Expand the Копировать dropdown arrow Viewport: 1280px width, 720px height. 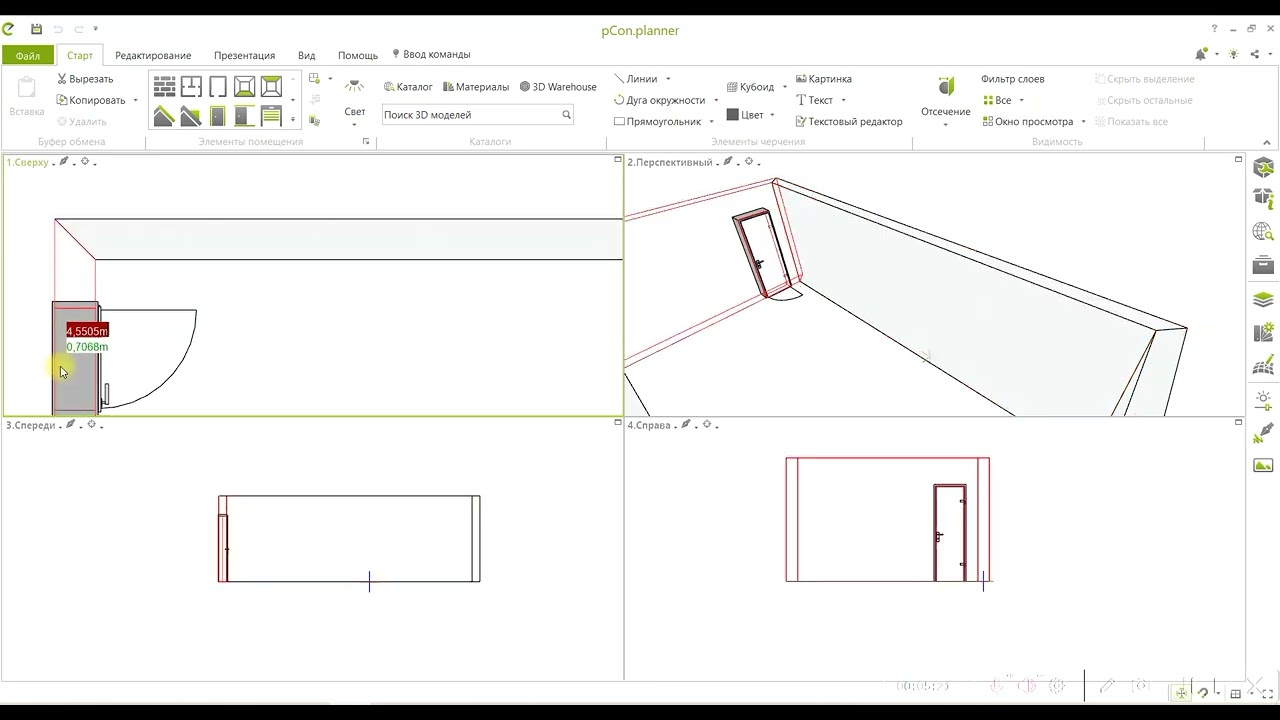click(x=135, y=100)
